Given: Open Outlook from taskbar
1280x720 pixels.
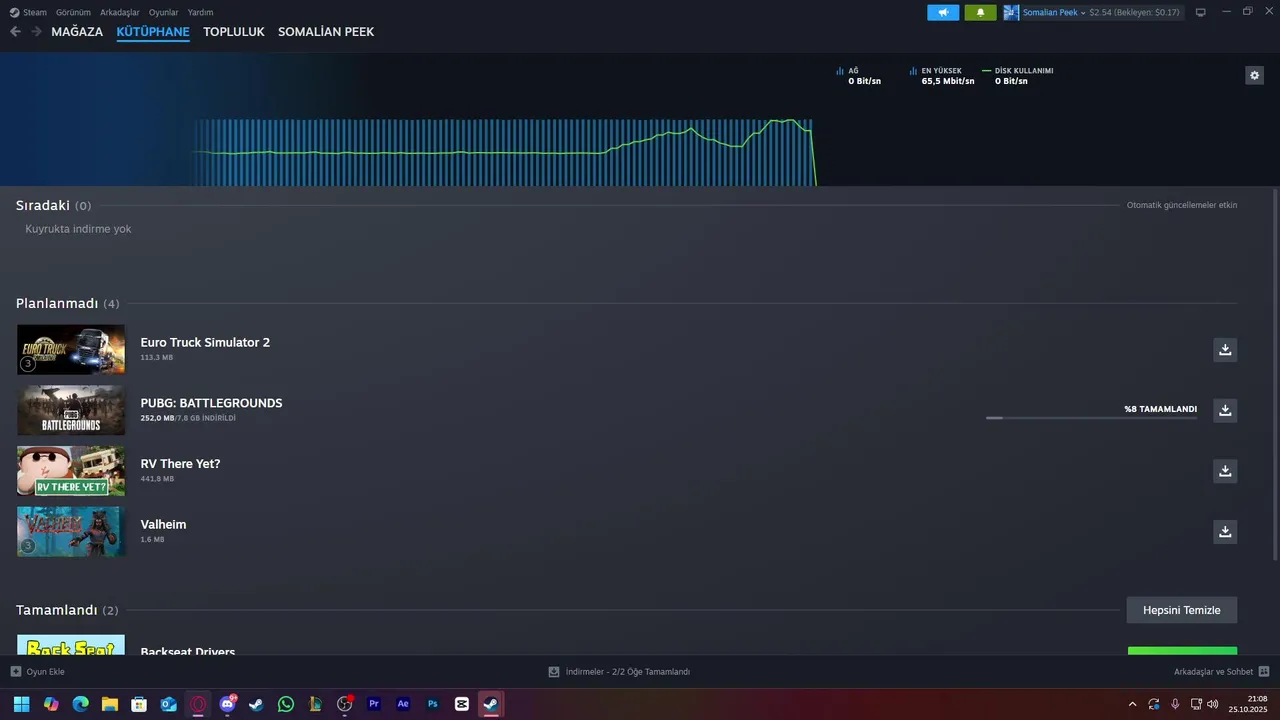Looking at the screenshot, I should (168, 704).
